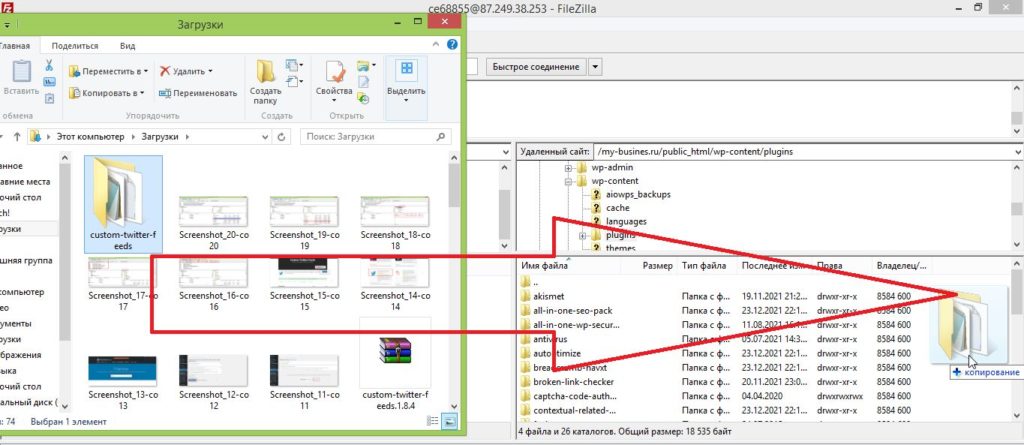Image resolution: width=1024 pixels, height=445 pixels.
Task: Click Создать папку folder icon
Action: [x=266, y=73]
